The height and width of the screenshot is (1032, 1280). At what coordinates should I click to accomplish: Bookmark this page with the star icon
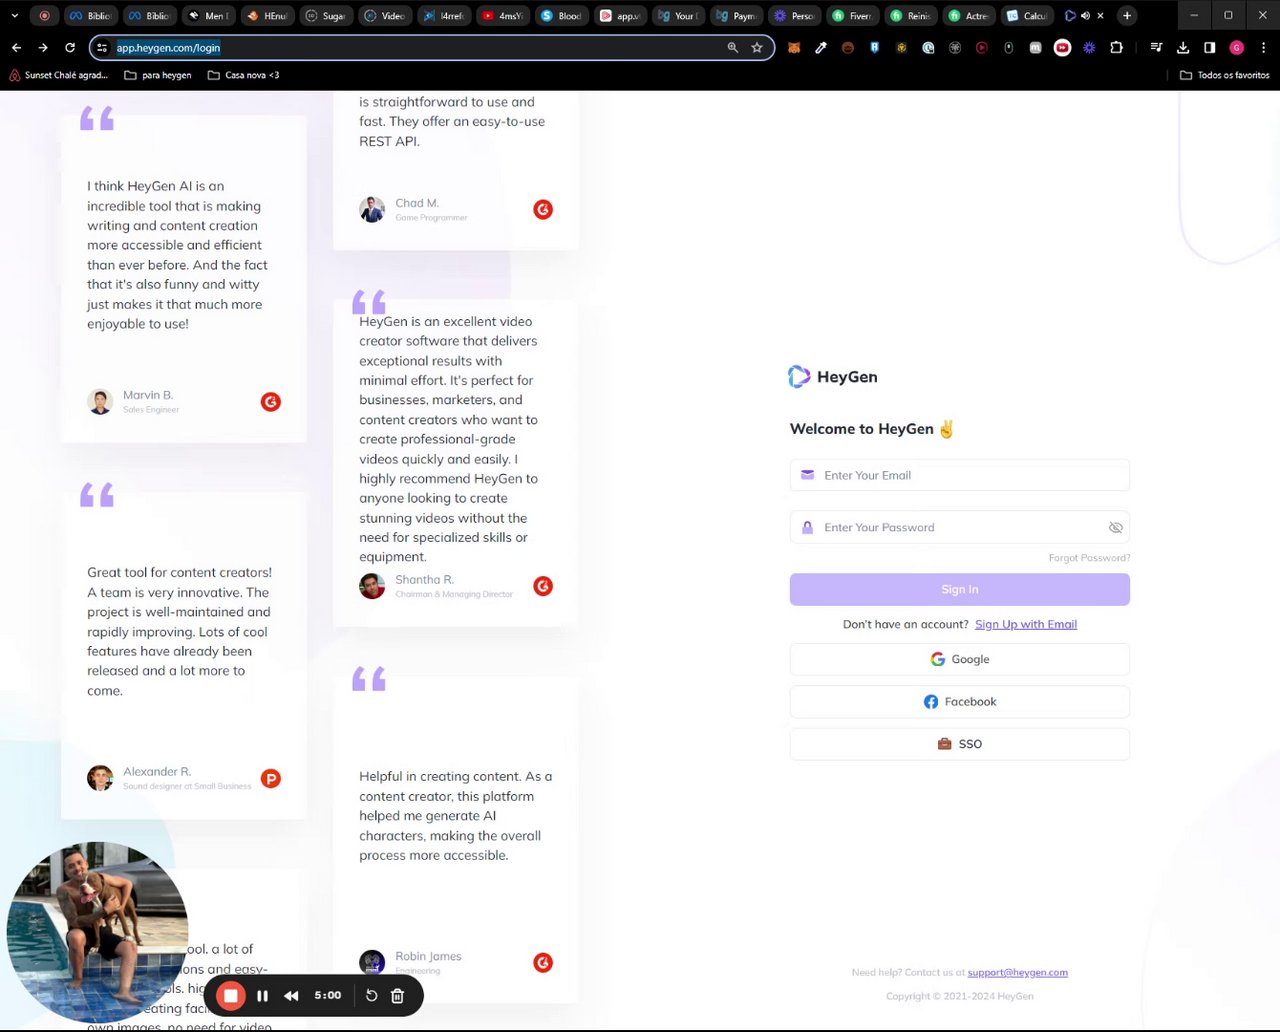[757, 47]
